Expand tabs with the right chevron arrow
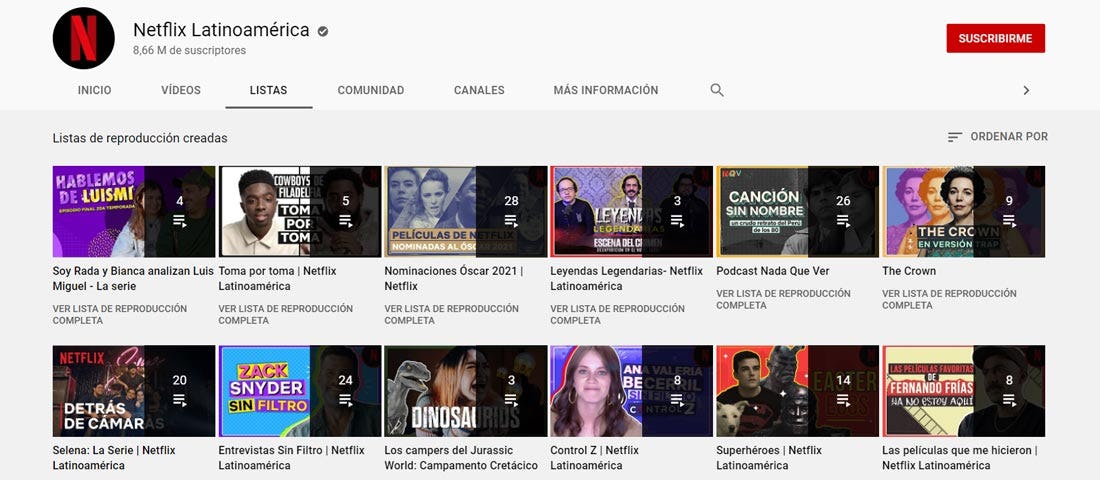Viewport: 1100px width, 480px height. pos(1025,90)
